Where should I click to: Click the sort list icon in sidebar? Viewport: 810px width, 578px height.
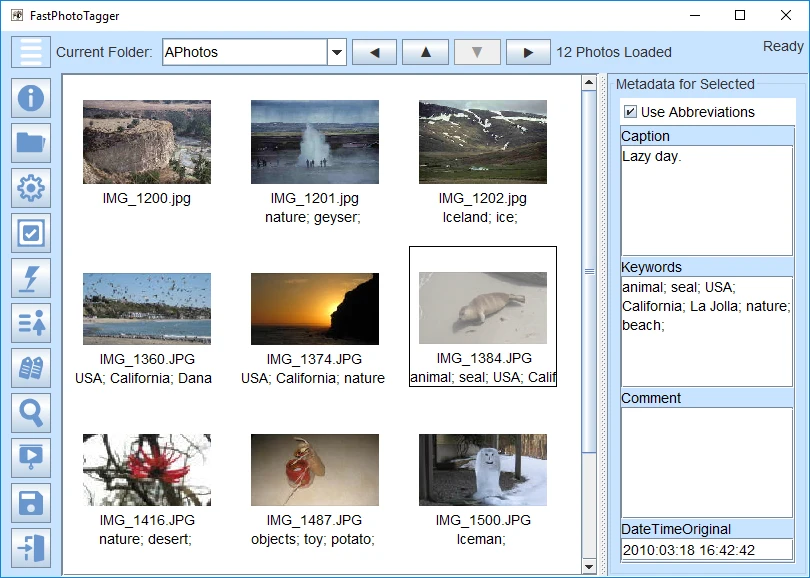point(32,323)
